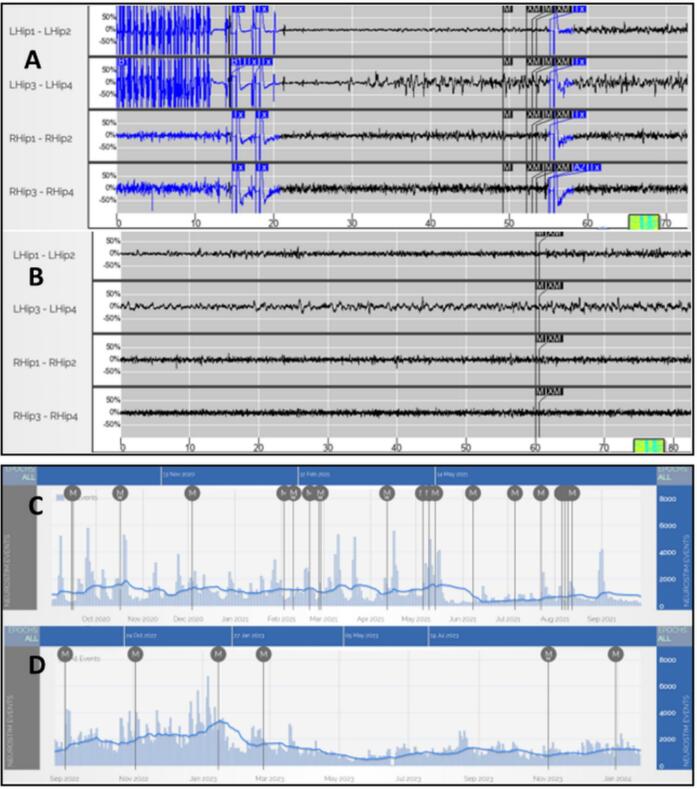Click the M marker near Dec 2020 in panel C
The height and width of the screenshot is (789, 697).
(x=192, y=493)
